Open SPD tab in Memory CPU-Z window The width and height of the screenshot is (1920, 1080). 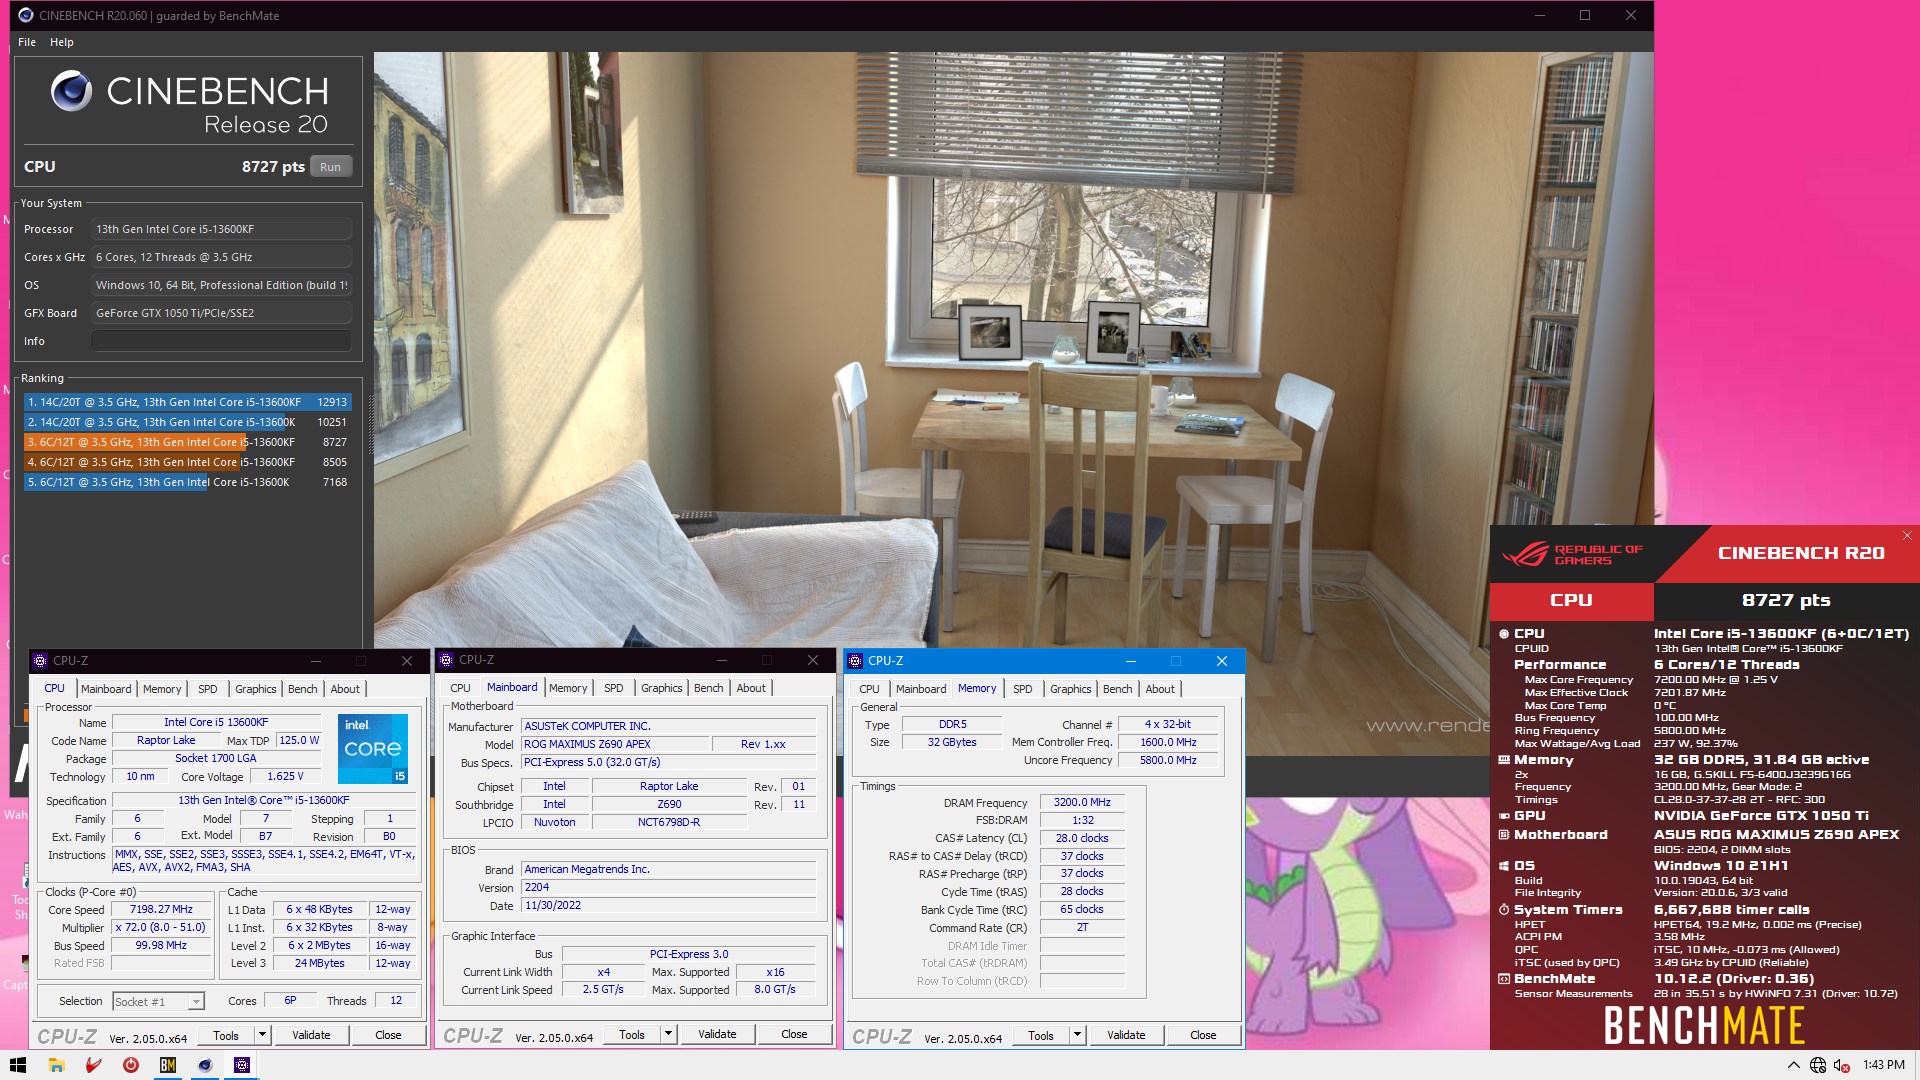point(1022,689)
